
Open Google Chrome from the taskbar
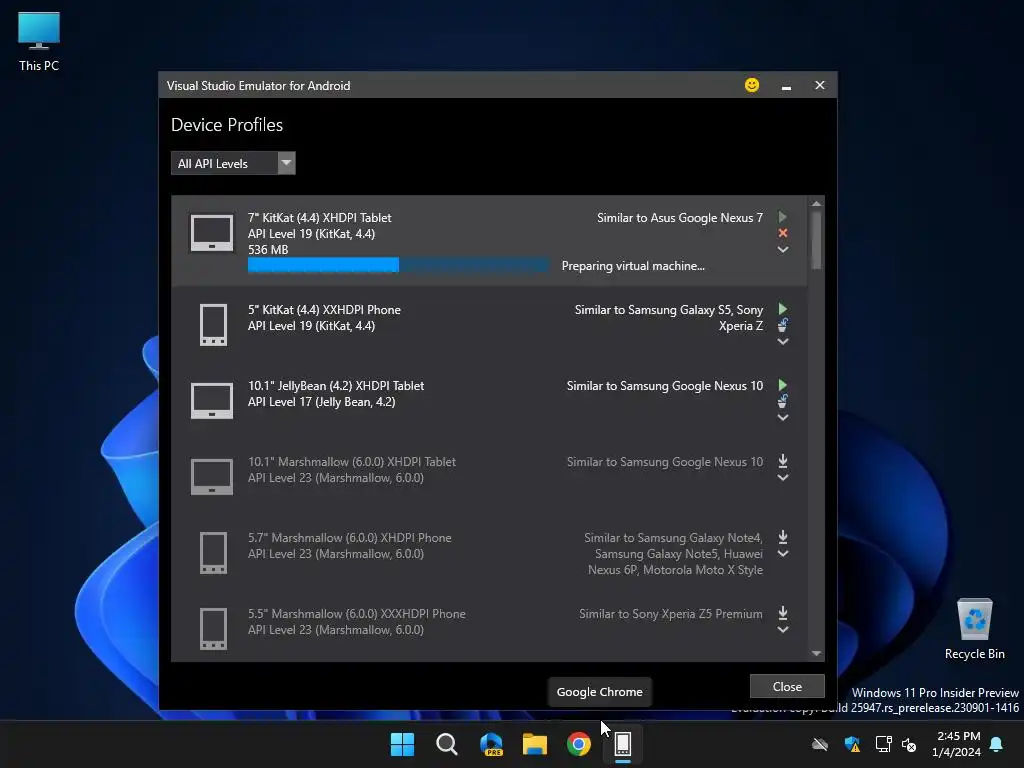click(579, 744)
